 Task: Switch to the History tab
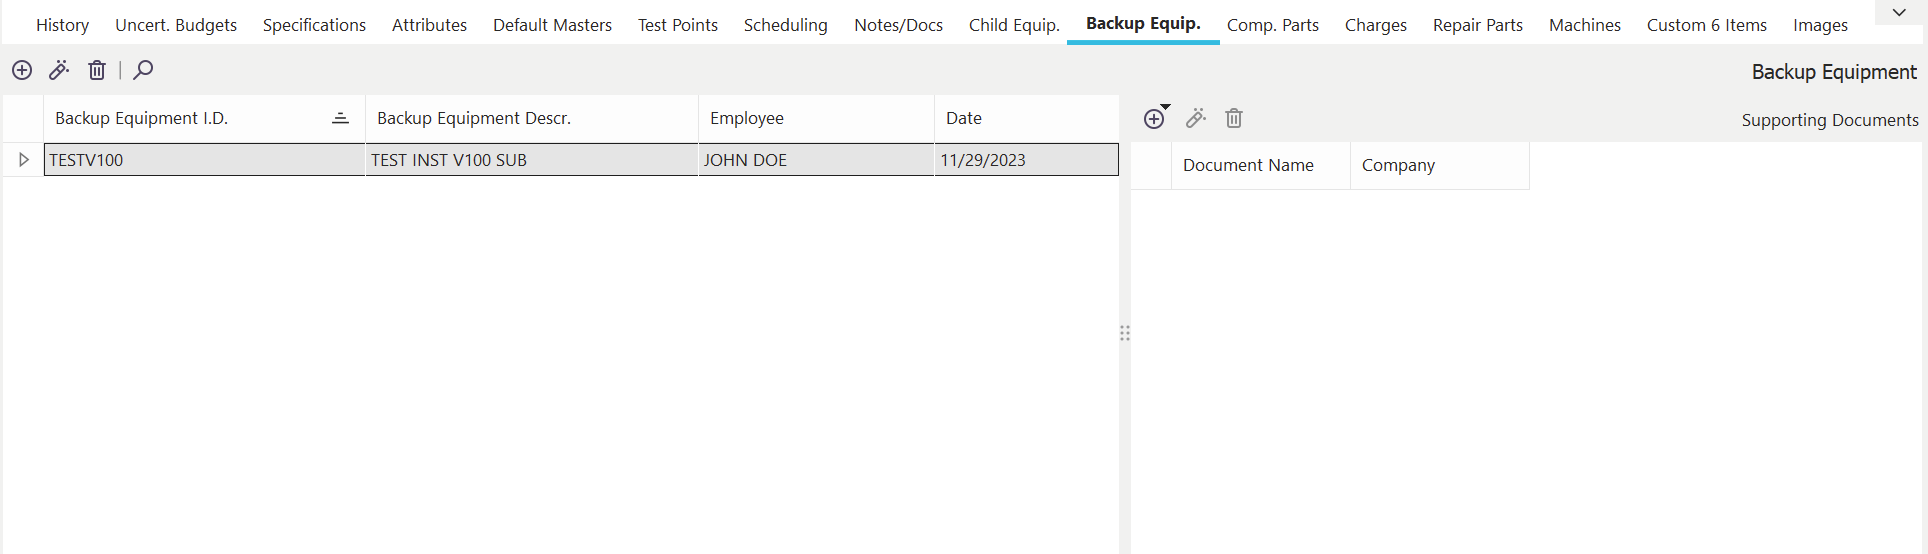pyautogui.click(x=62, y=25)
